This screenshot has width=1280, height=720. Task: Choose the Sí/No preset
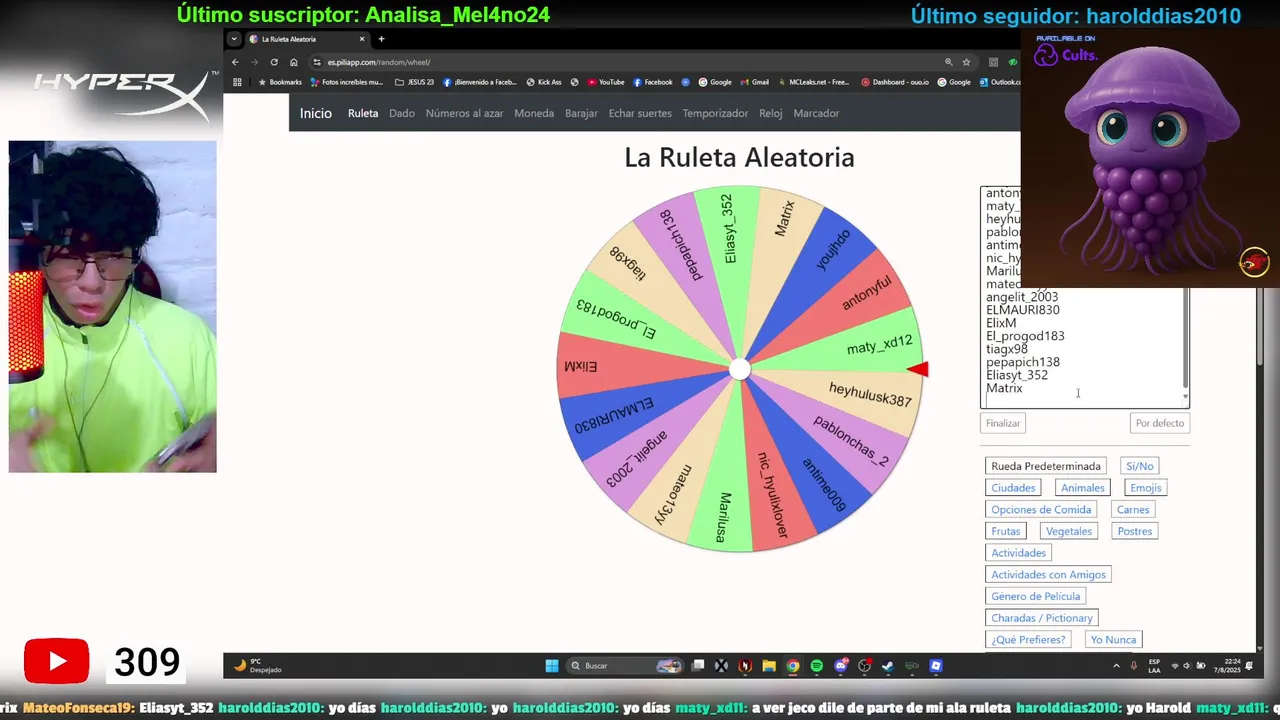tap(1140, 466)
